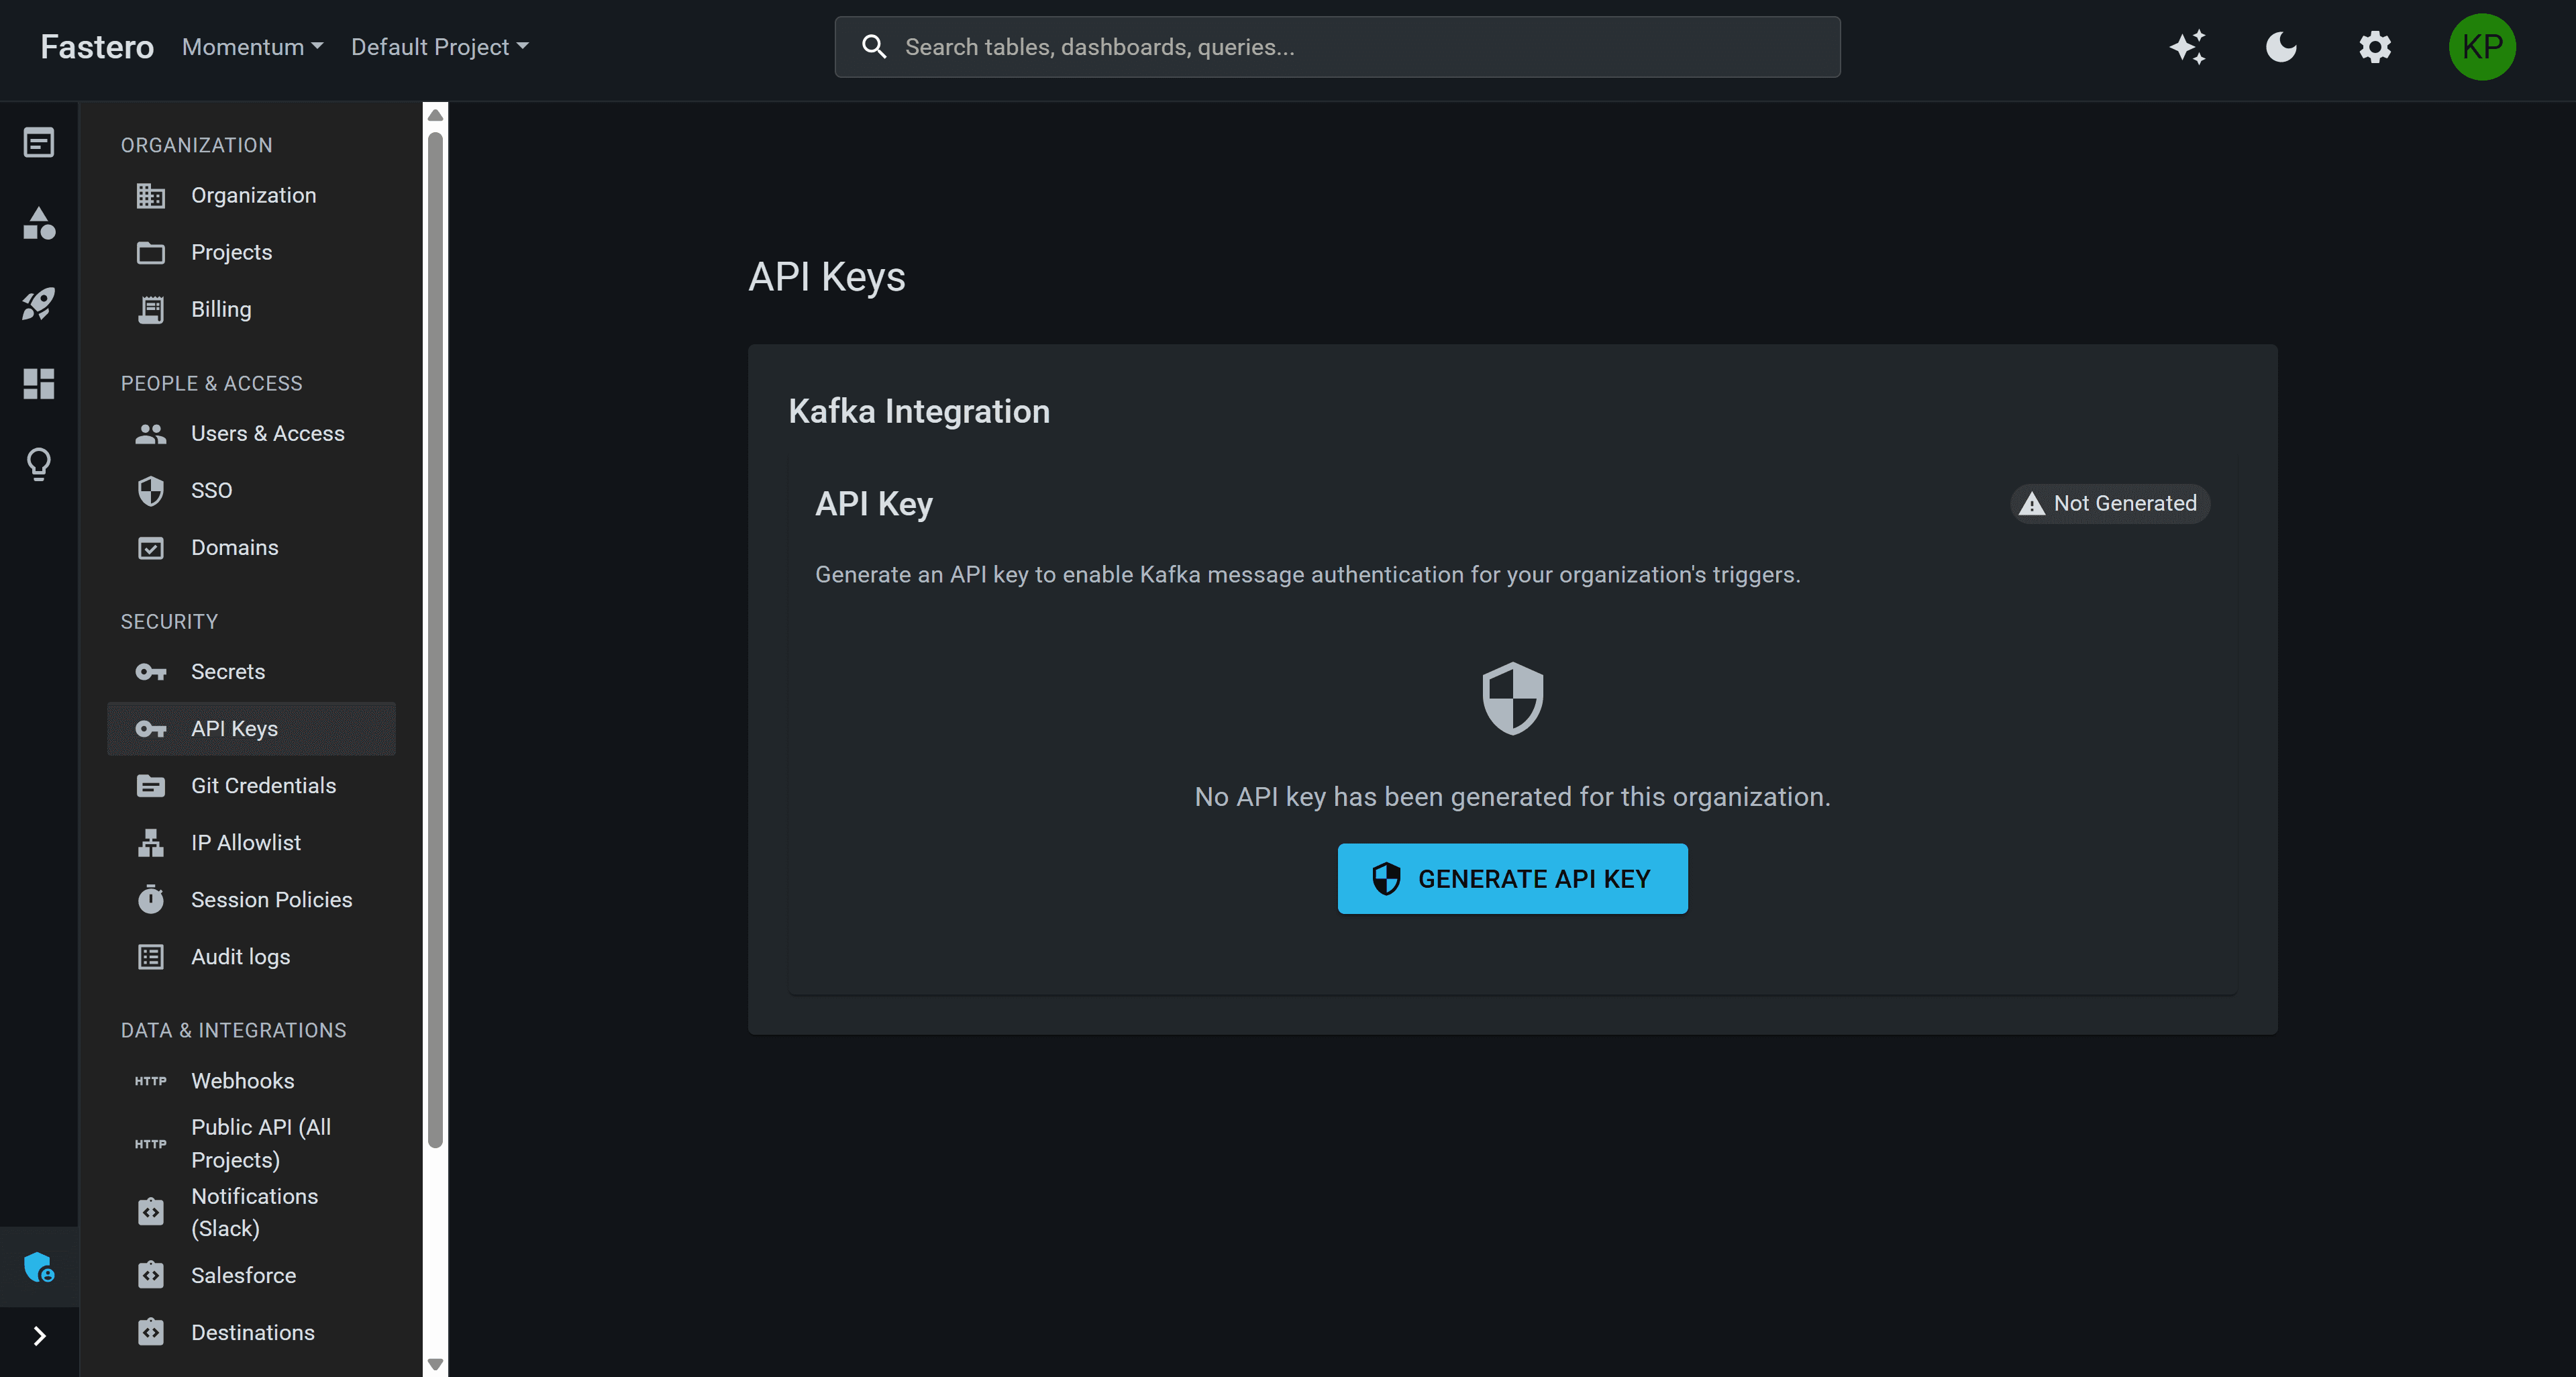Open the Momentum organization dropdown

point(252,46)
